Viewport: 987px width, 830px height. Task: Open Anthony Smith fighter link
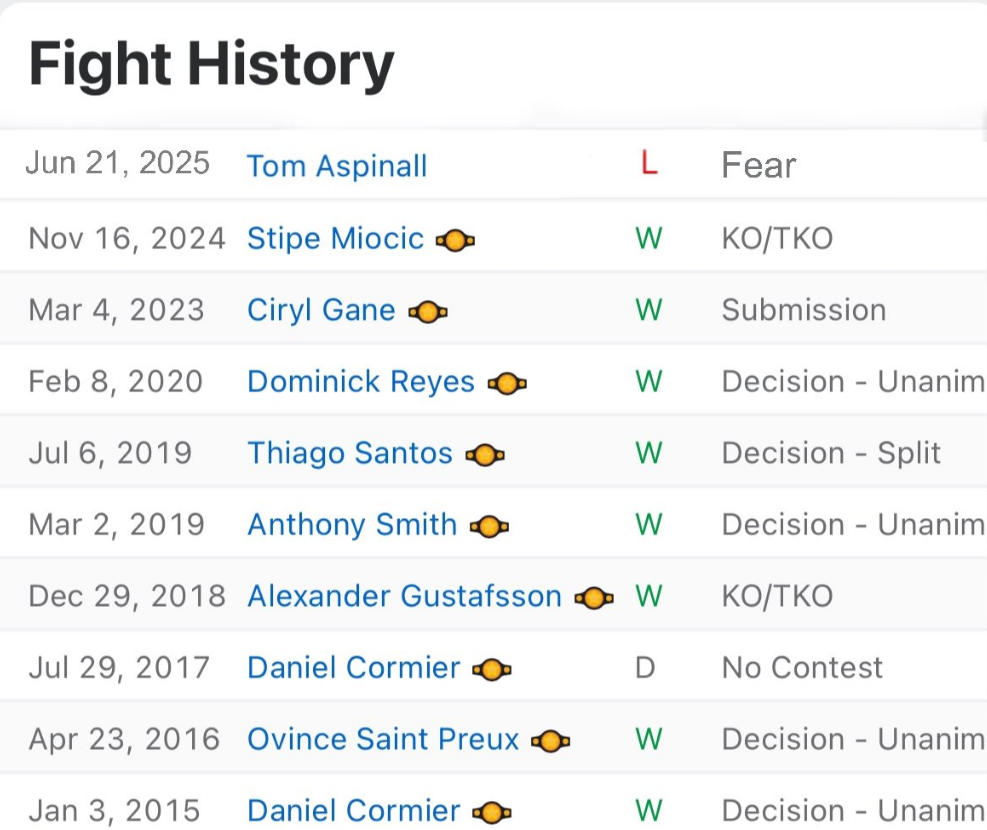click(352, 525)
